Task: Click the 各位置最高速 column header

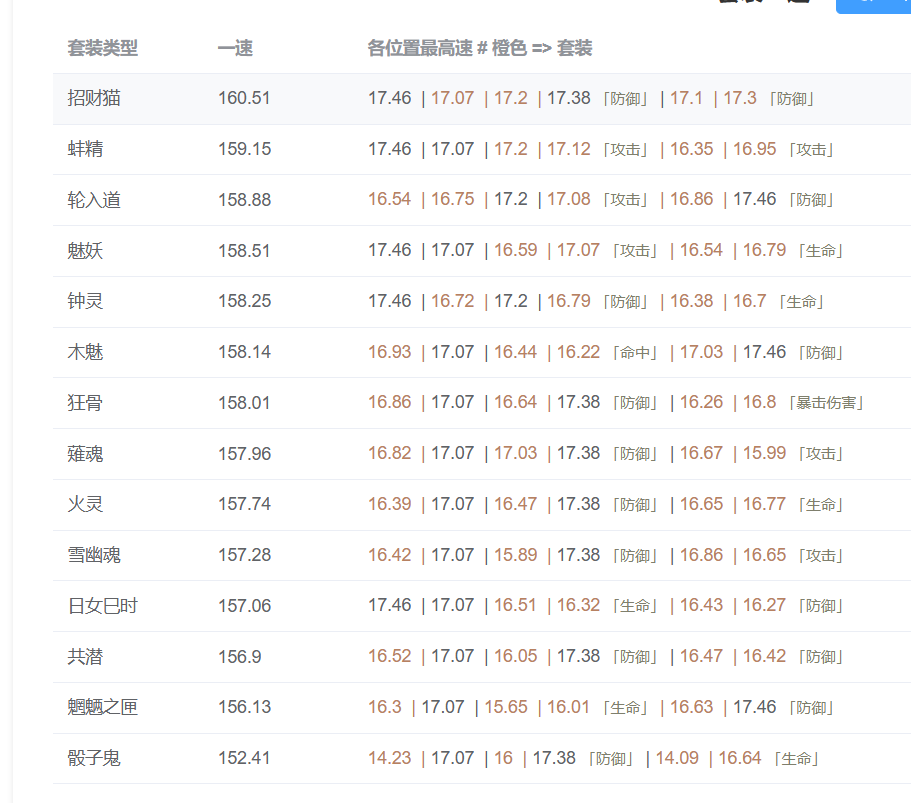Action: (480, 48)
